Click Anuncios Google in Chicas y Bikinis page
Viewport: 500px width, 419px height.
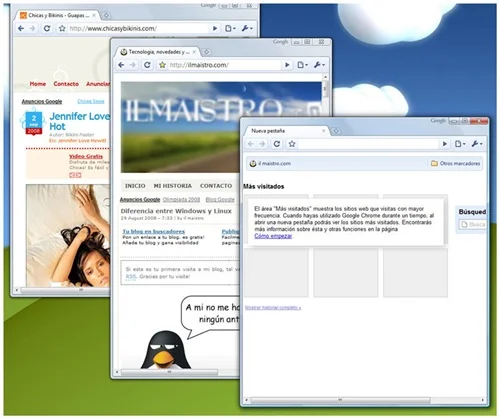tap(42, 101)
